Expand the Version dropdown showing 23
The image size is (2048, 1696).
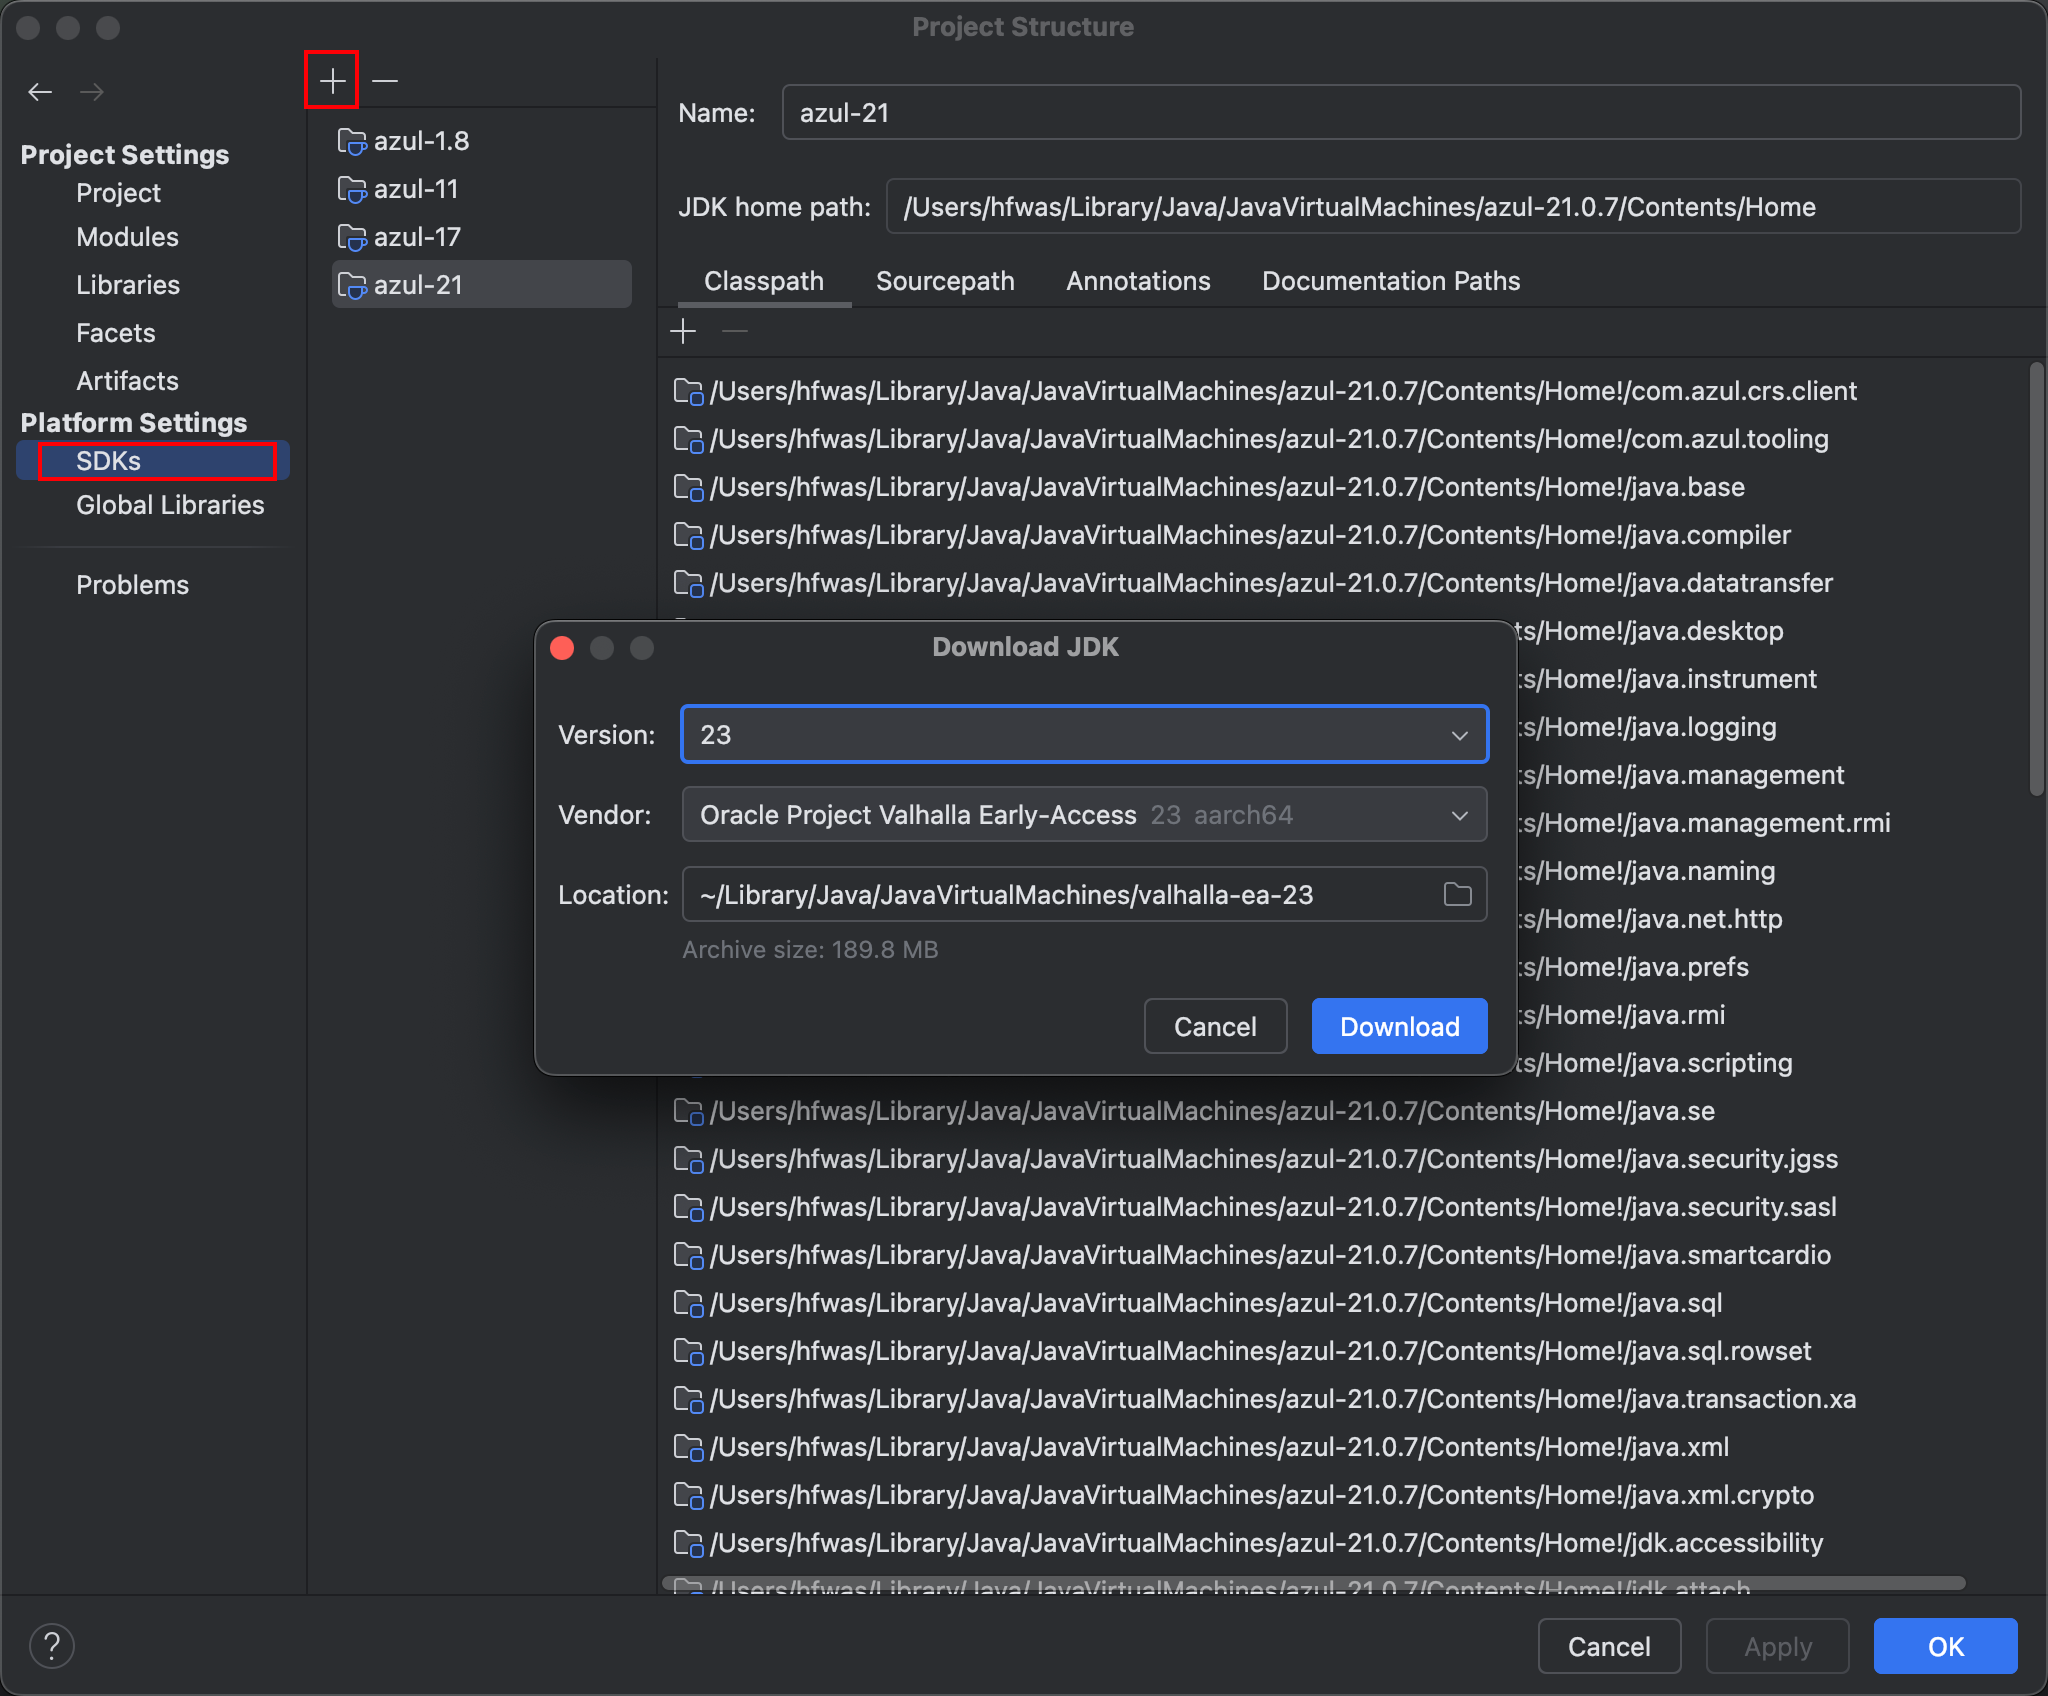click(1084, 735)
